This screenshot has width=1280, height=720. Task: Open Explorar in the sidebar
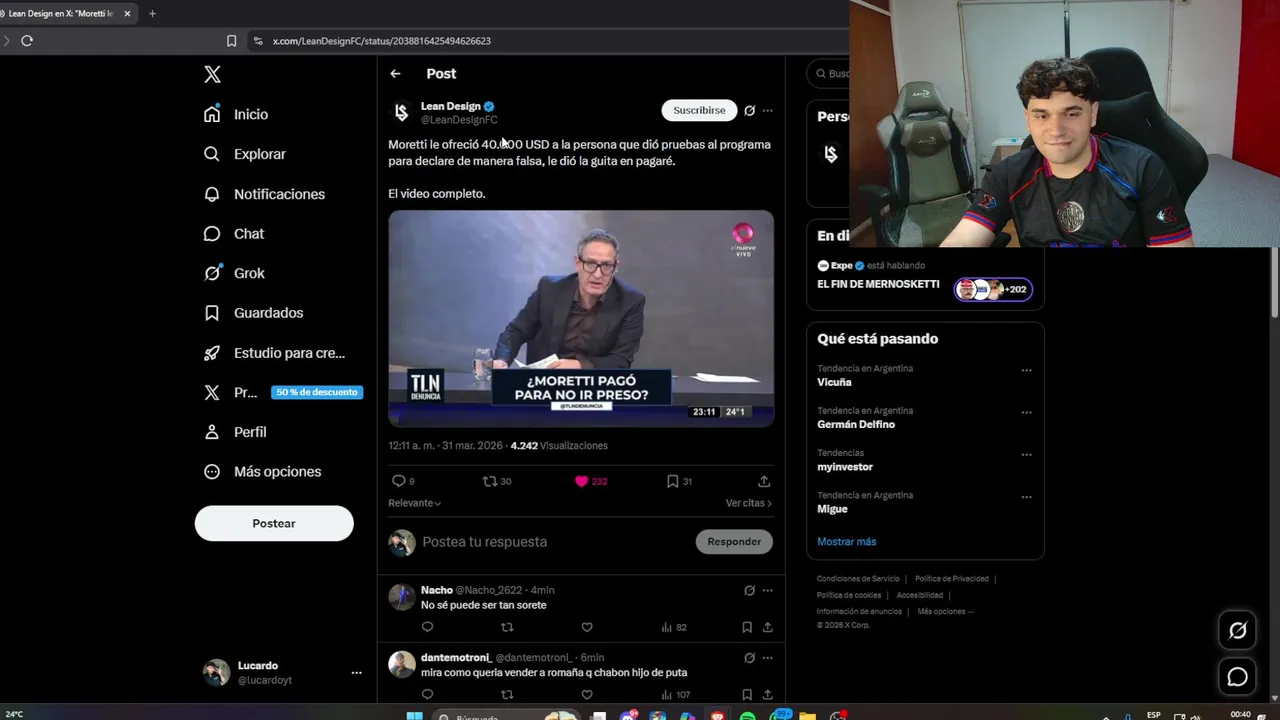(245, 154)
